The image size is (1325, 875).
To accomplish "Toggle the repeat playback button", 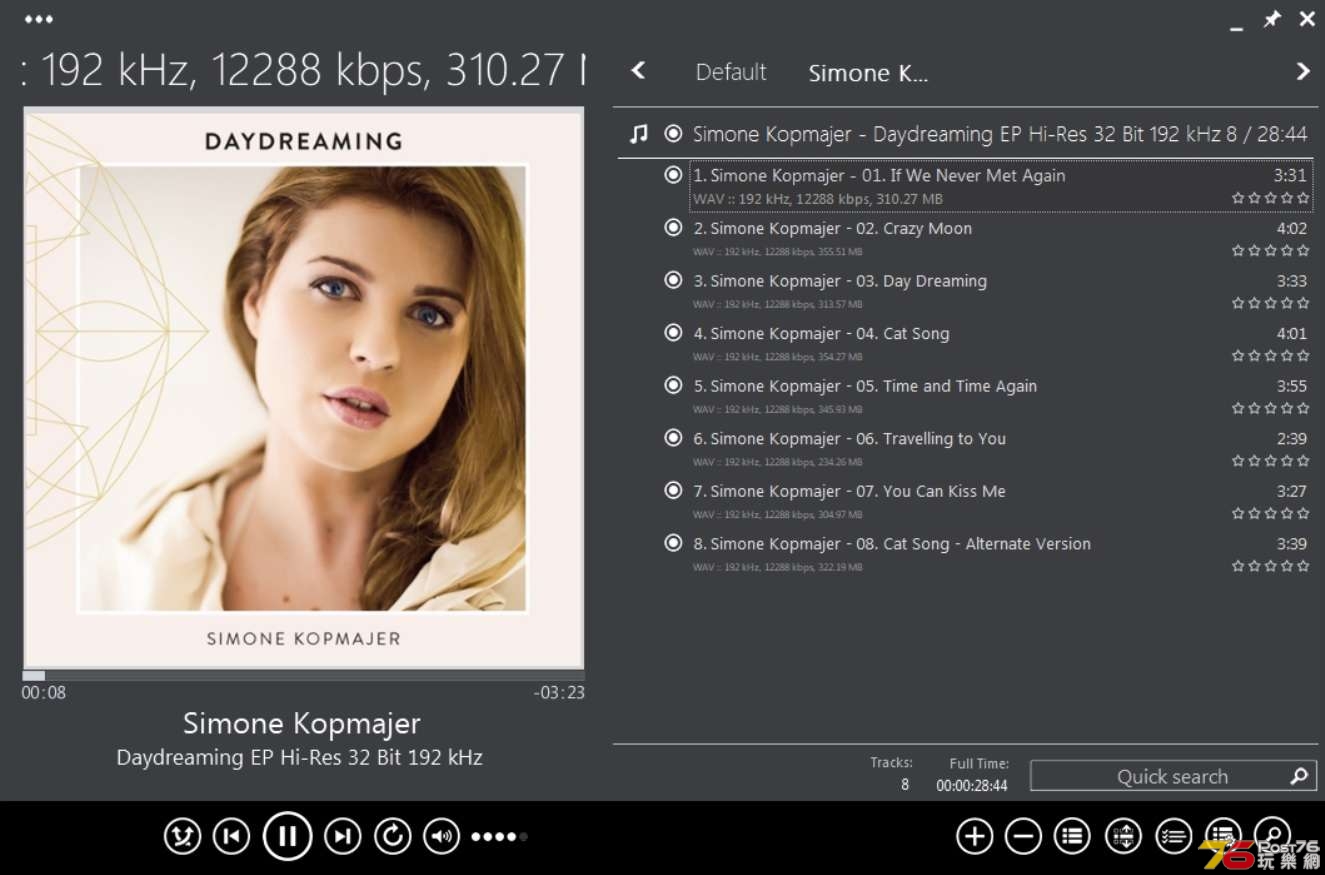I will pos(392,836).
